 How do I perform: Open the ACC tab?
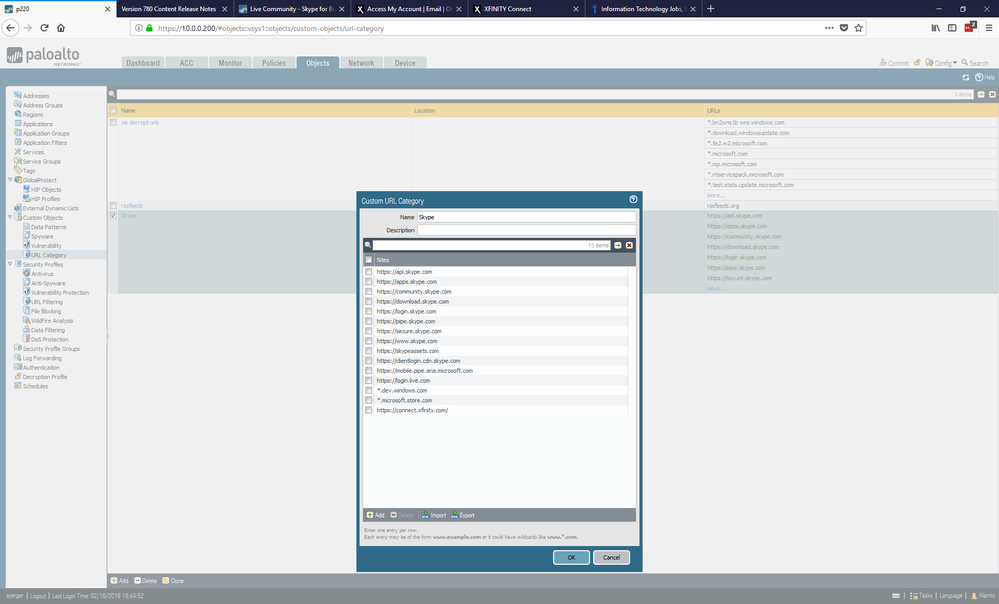coord(186,63)
